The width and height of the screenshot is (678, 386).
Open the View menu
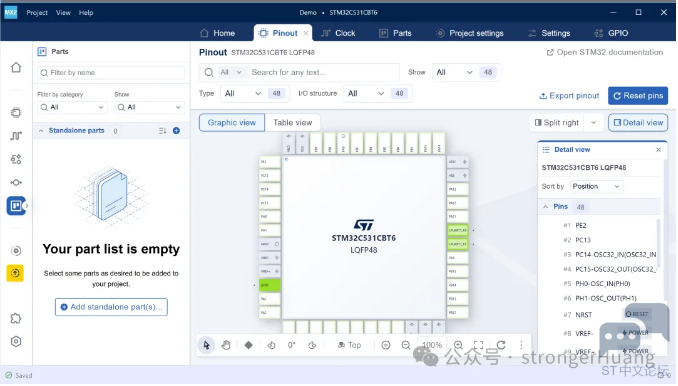coord(63,13)
